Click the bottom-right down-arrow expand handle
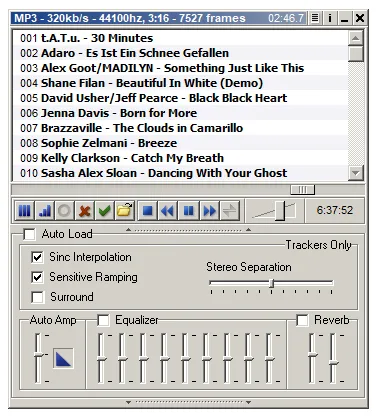Screen dimensions: 378x418 coord(248,403)
